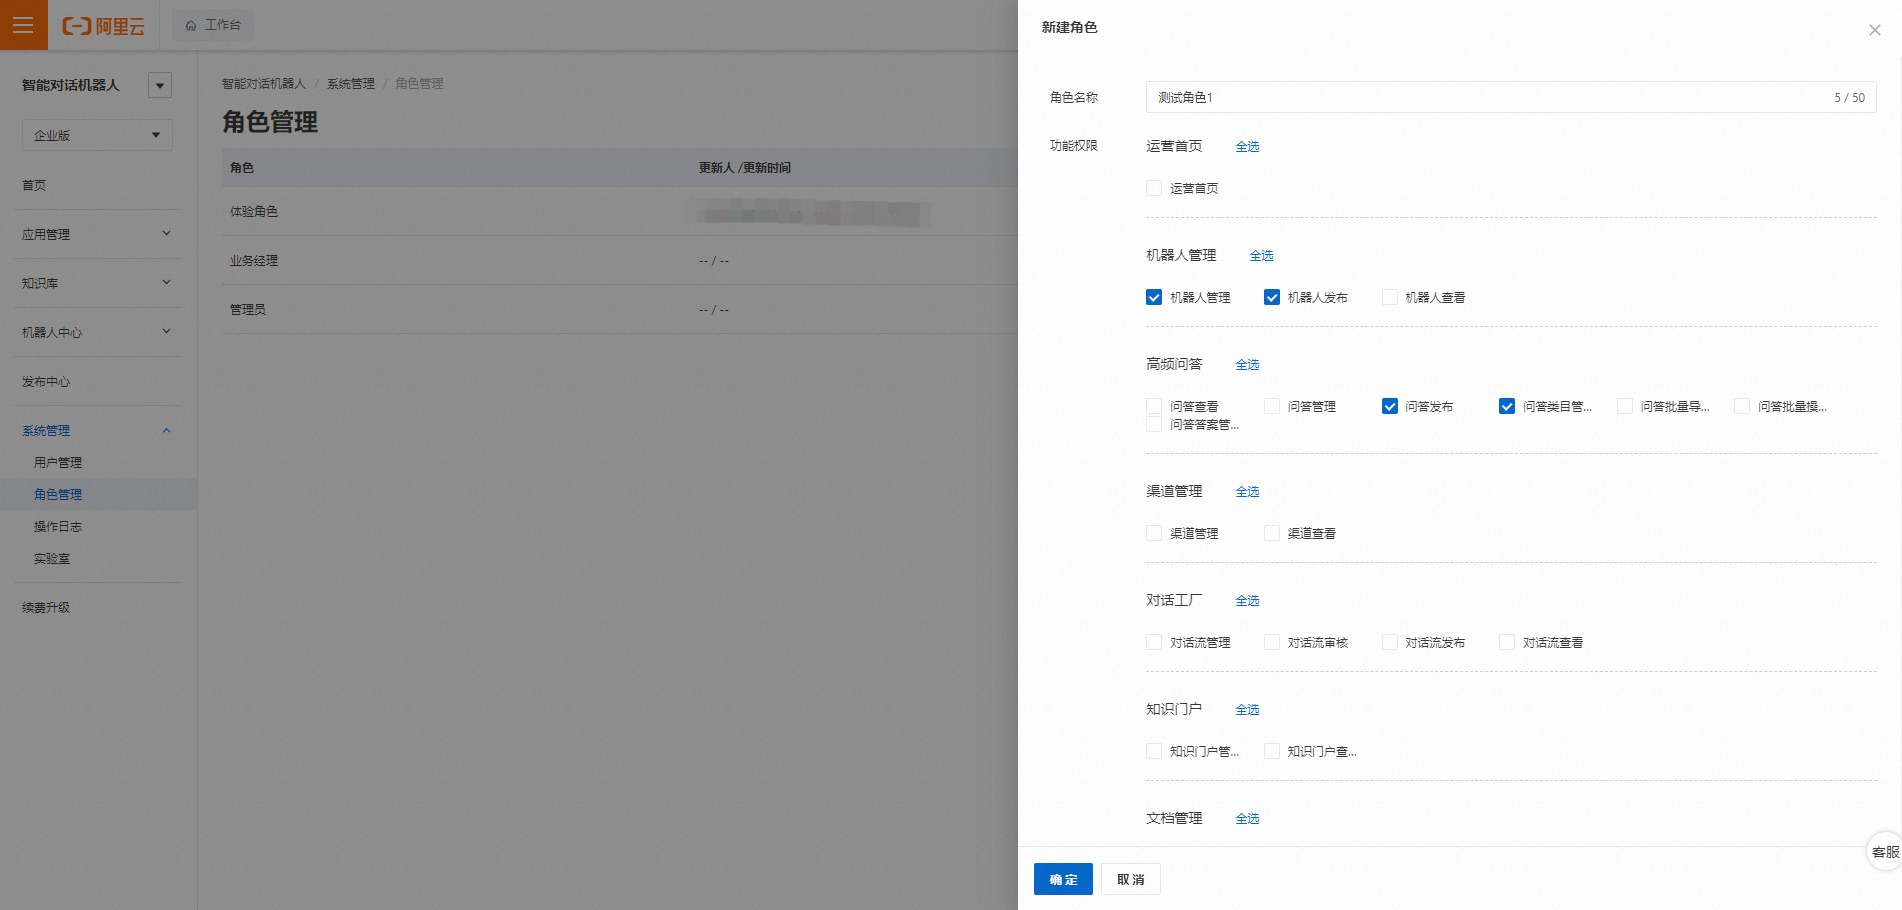Check the 问答批量导... checkbox

tap(1625, 406)
